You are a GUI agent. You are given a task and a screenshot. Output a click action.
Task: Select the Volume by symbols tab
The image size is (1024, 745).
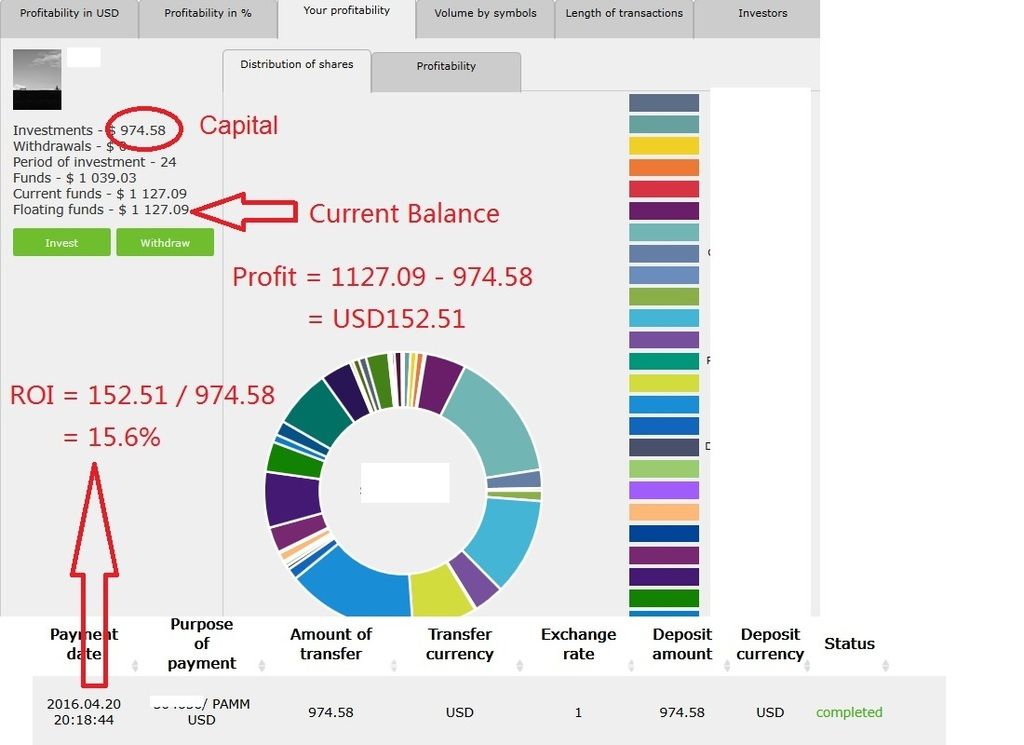(x=485, y=14)
